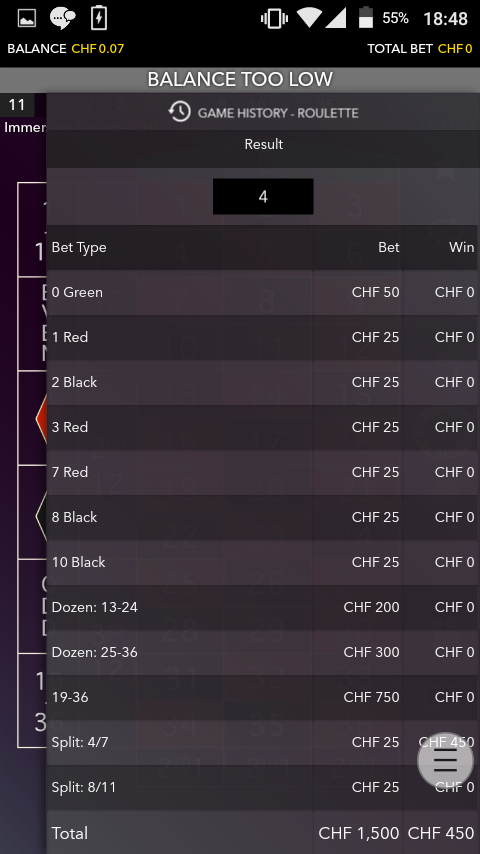Tap the battery charging notification icon
480x854 pixels.
tap(99, 18)
